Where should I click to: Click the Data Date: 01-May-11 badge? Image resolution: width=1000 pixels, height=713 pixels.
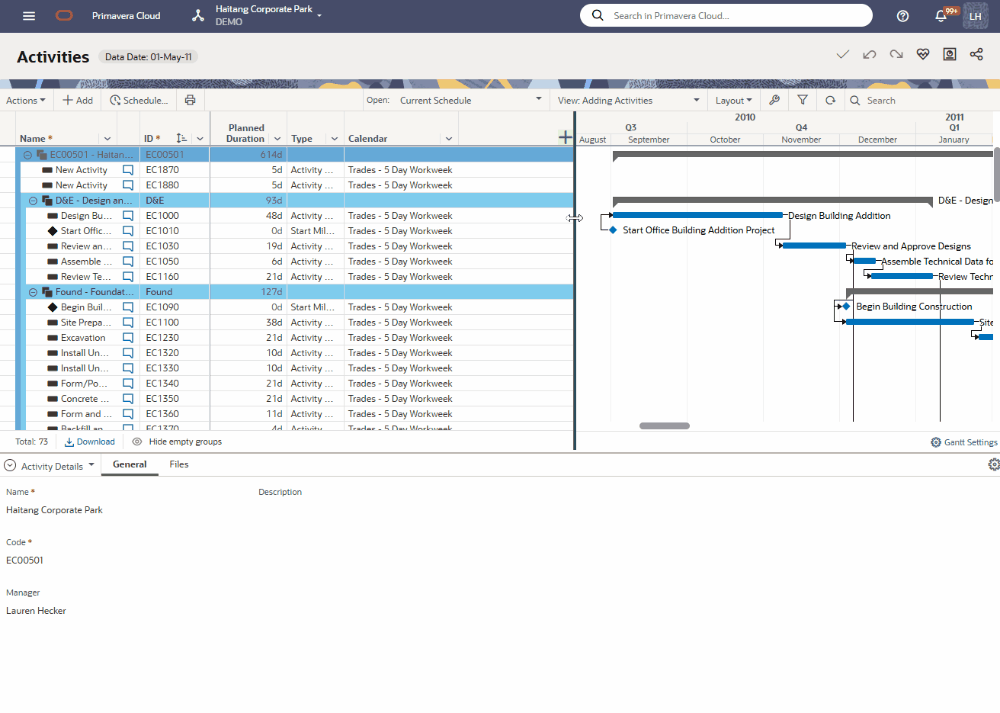click(x=148, y=57)
